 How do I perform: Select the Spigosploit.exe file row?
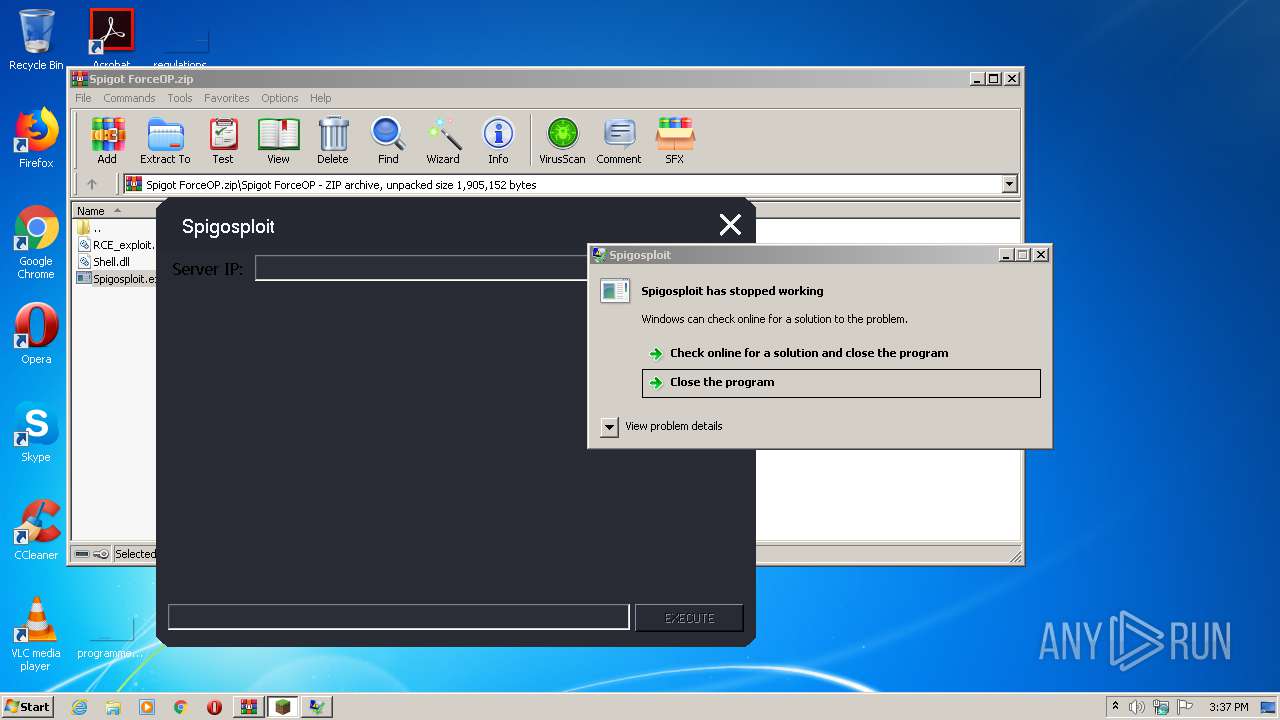click(x=115, y=279)
